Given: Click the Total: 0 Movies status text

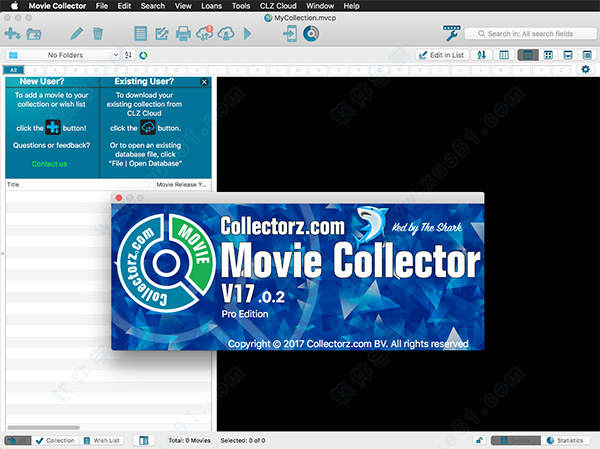Looking at the screenshot, I should [189, 441].
